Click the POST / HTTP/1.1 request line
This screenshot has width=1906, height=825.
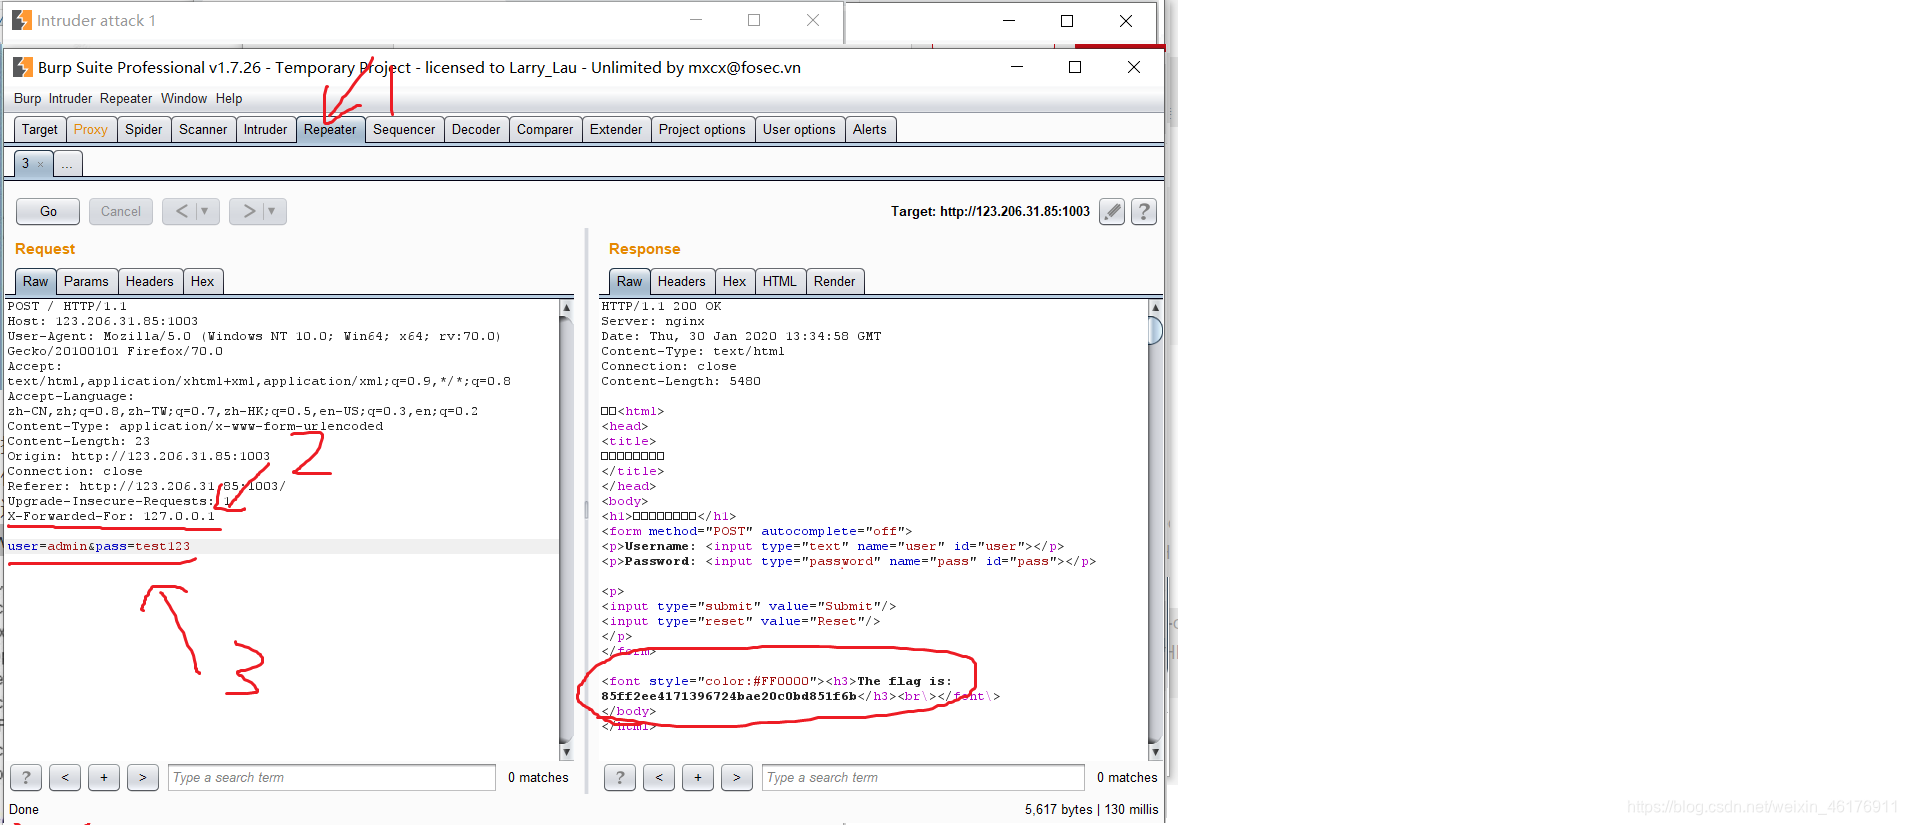[x=67, y=306]
